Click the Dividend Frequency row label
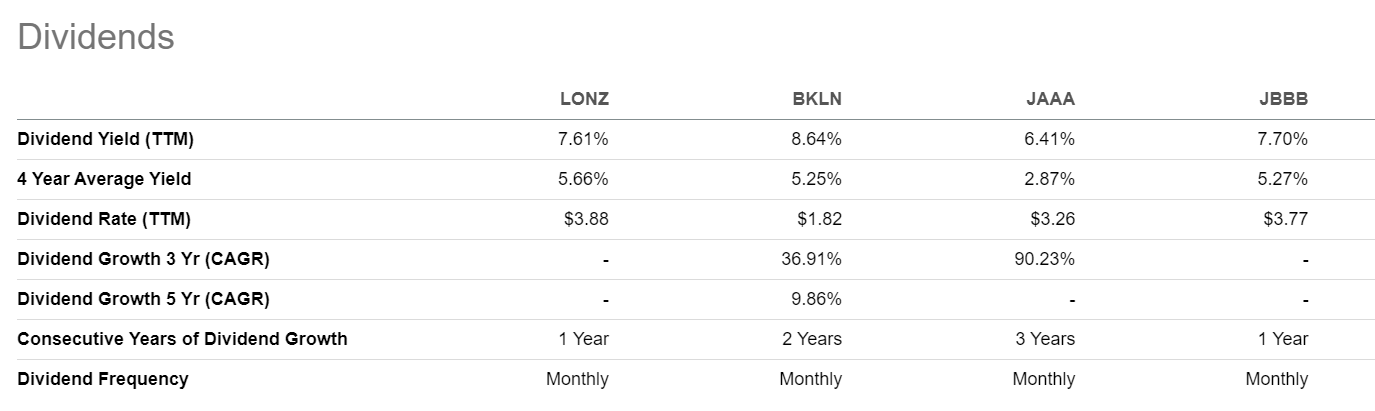Image resolution: width=1375 pixels, height=411 pixels. (102, 379)
